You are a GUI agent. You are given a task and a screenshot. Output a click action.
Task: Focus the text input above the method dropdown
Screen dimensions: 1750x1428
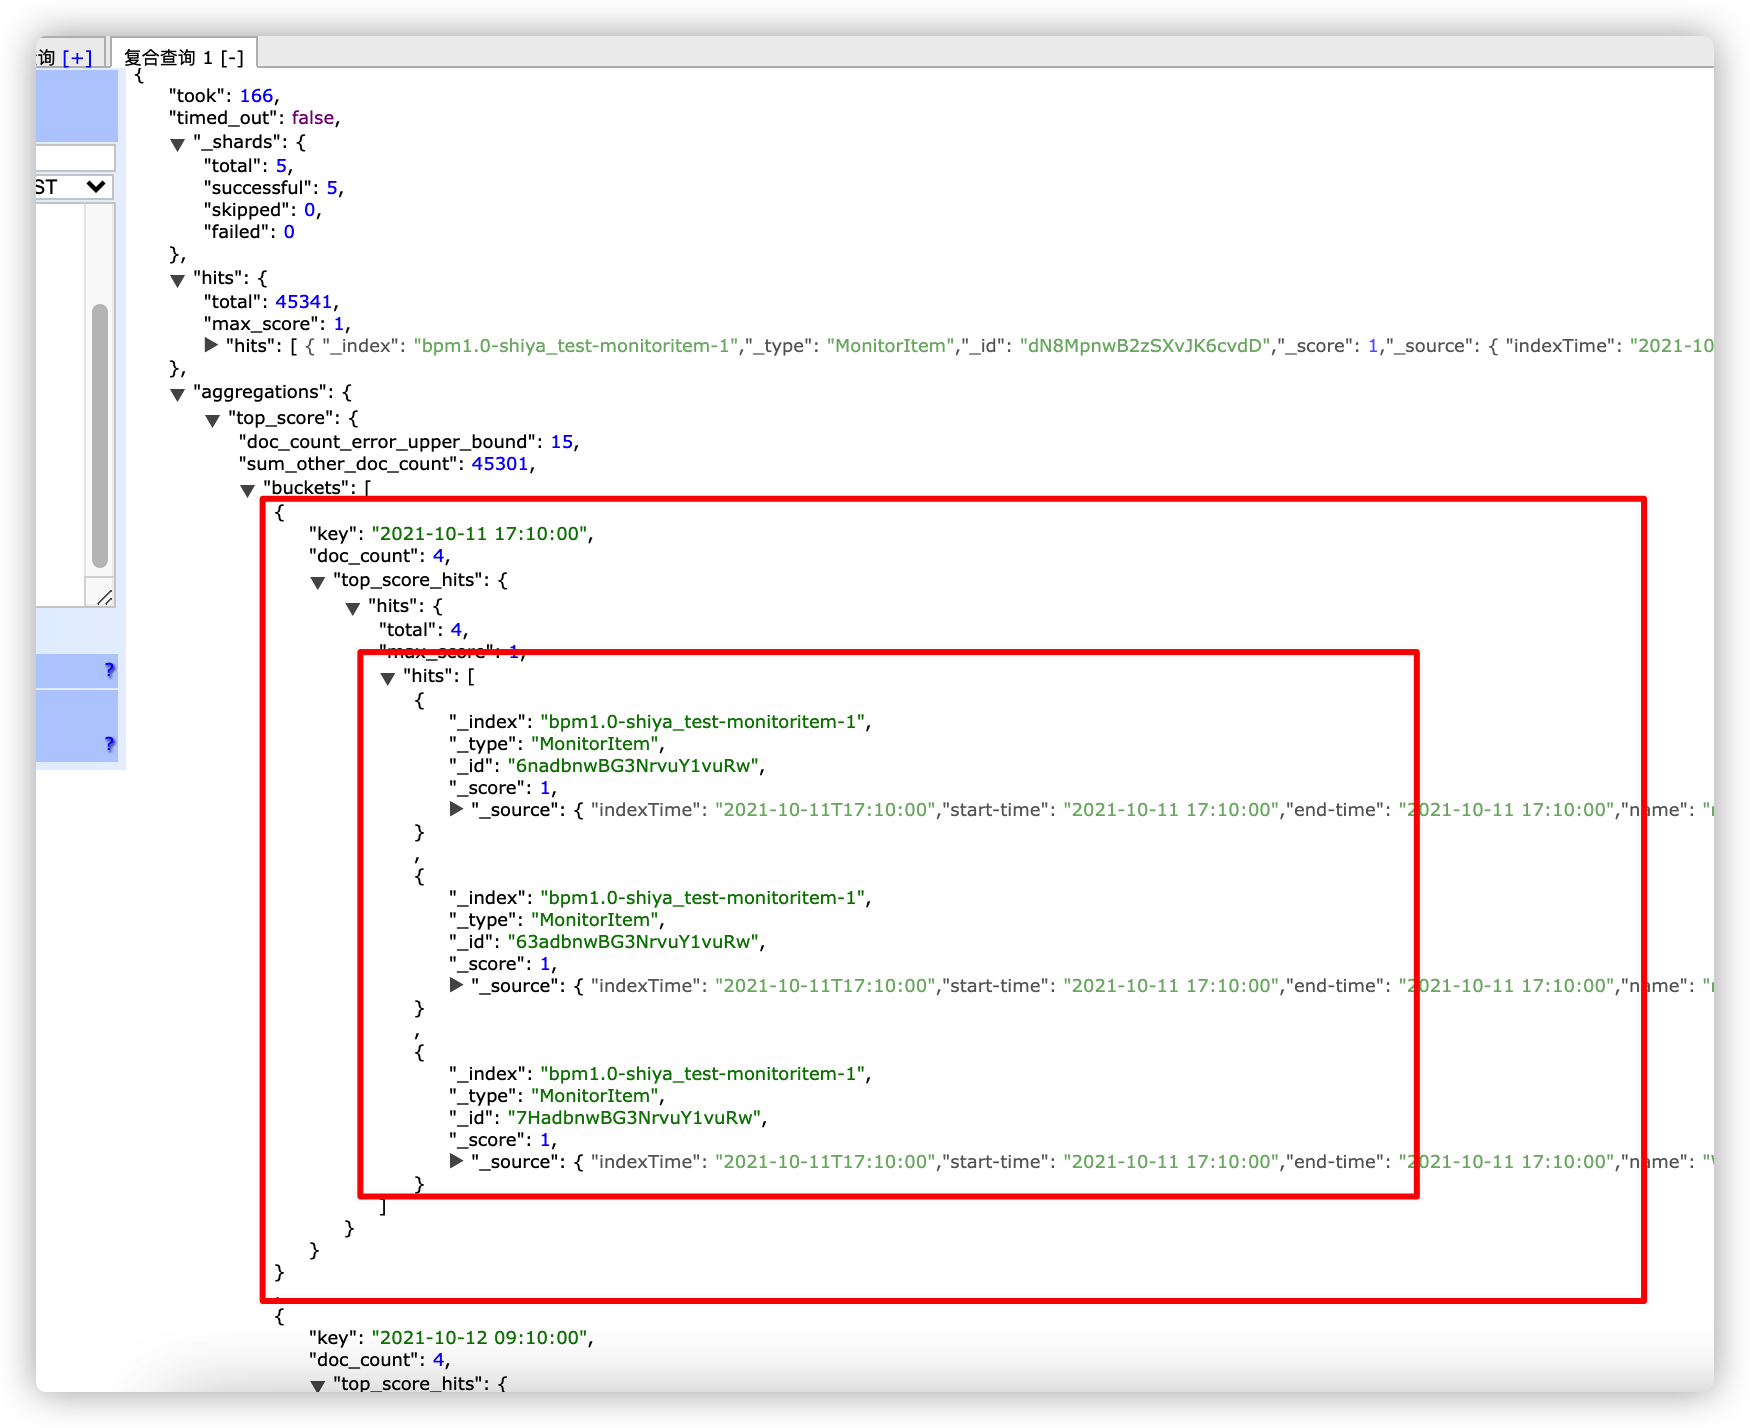[x=75, y=158]
